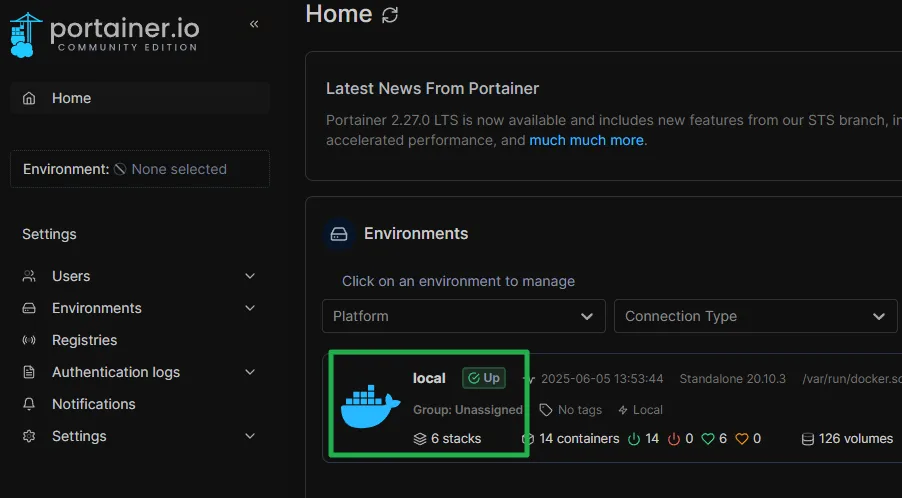
Task: Expand the Users sidebar section
Action: (250, 276)
